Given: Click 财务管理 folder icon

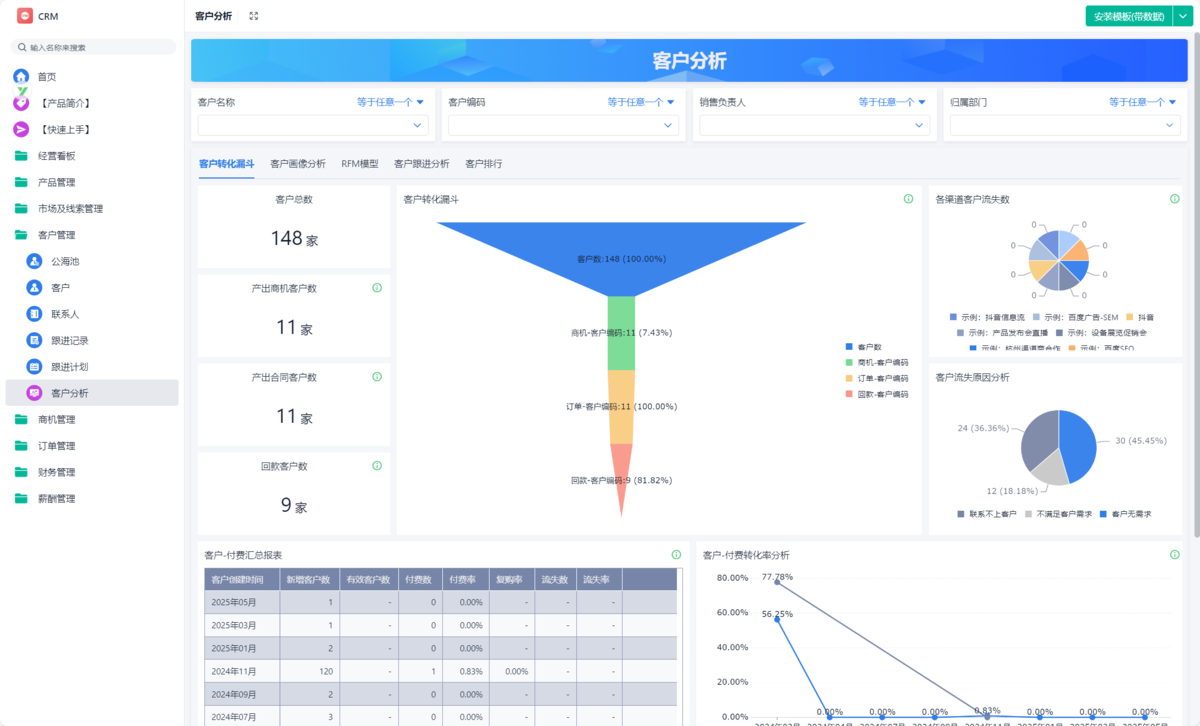Looking at the screenshot, I should coord(21,472).
